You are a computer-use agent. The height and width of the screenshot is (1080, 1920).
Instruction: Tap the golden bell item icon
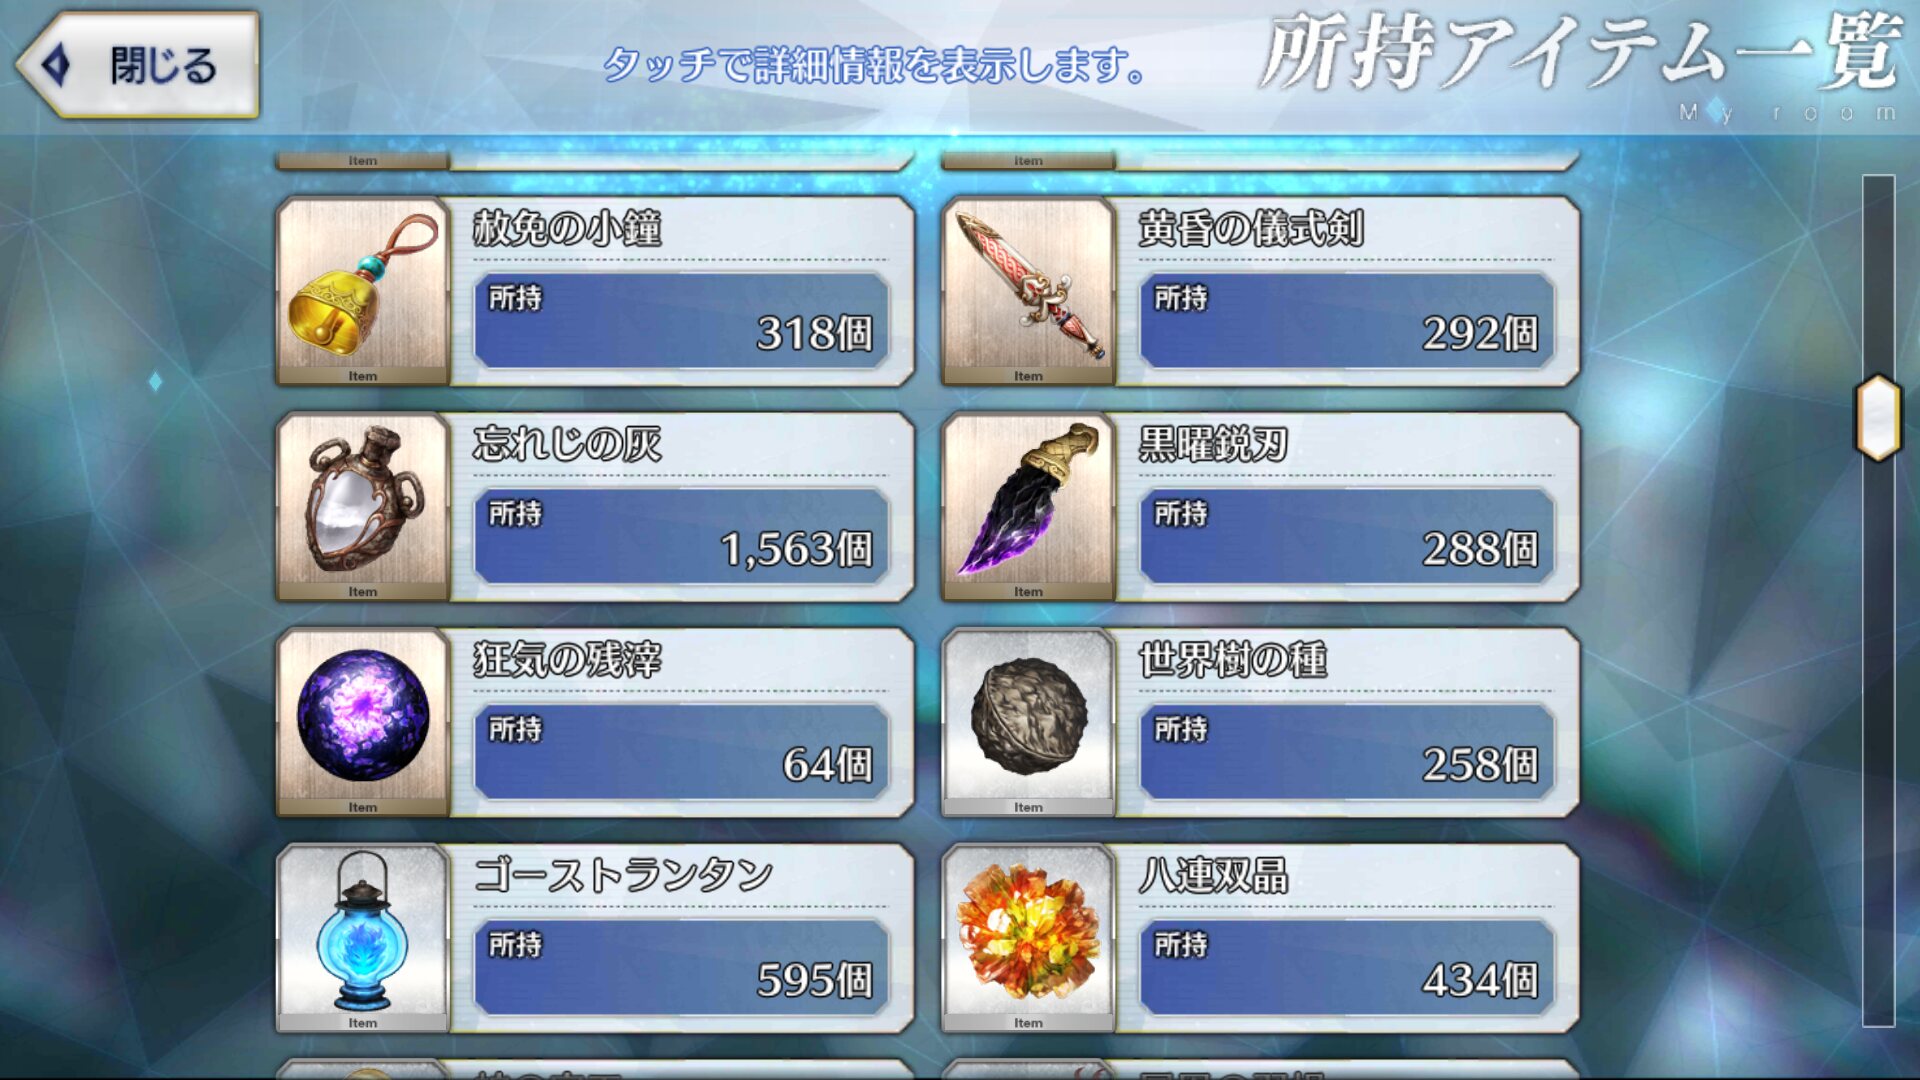(363, 290)
